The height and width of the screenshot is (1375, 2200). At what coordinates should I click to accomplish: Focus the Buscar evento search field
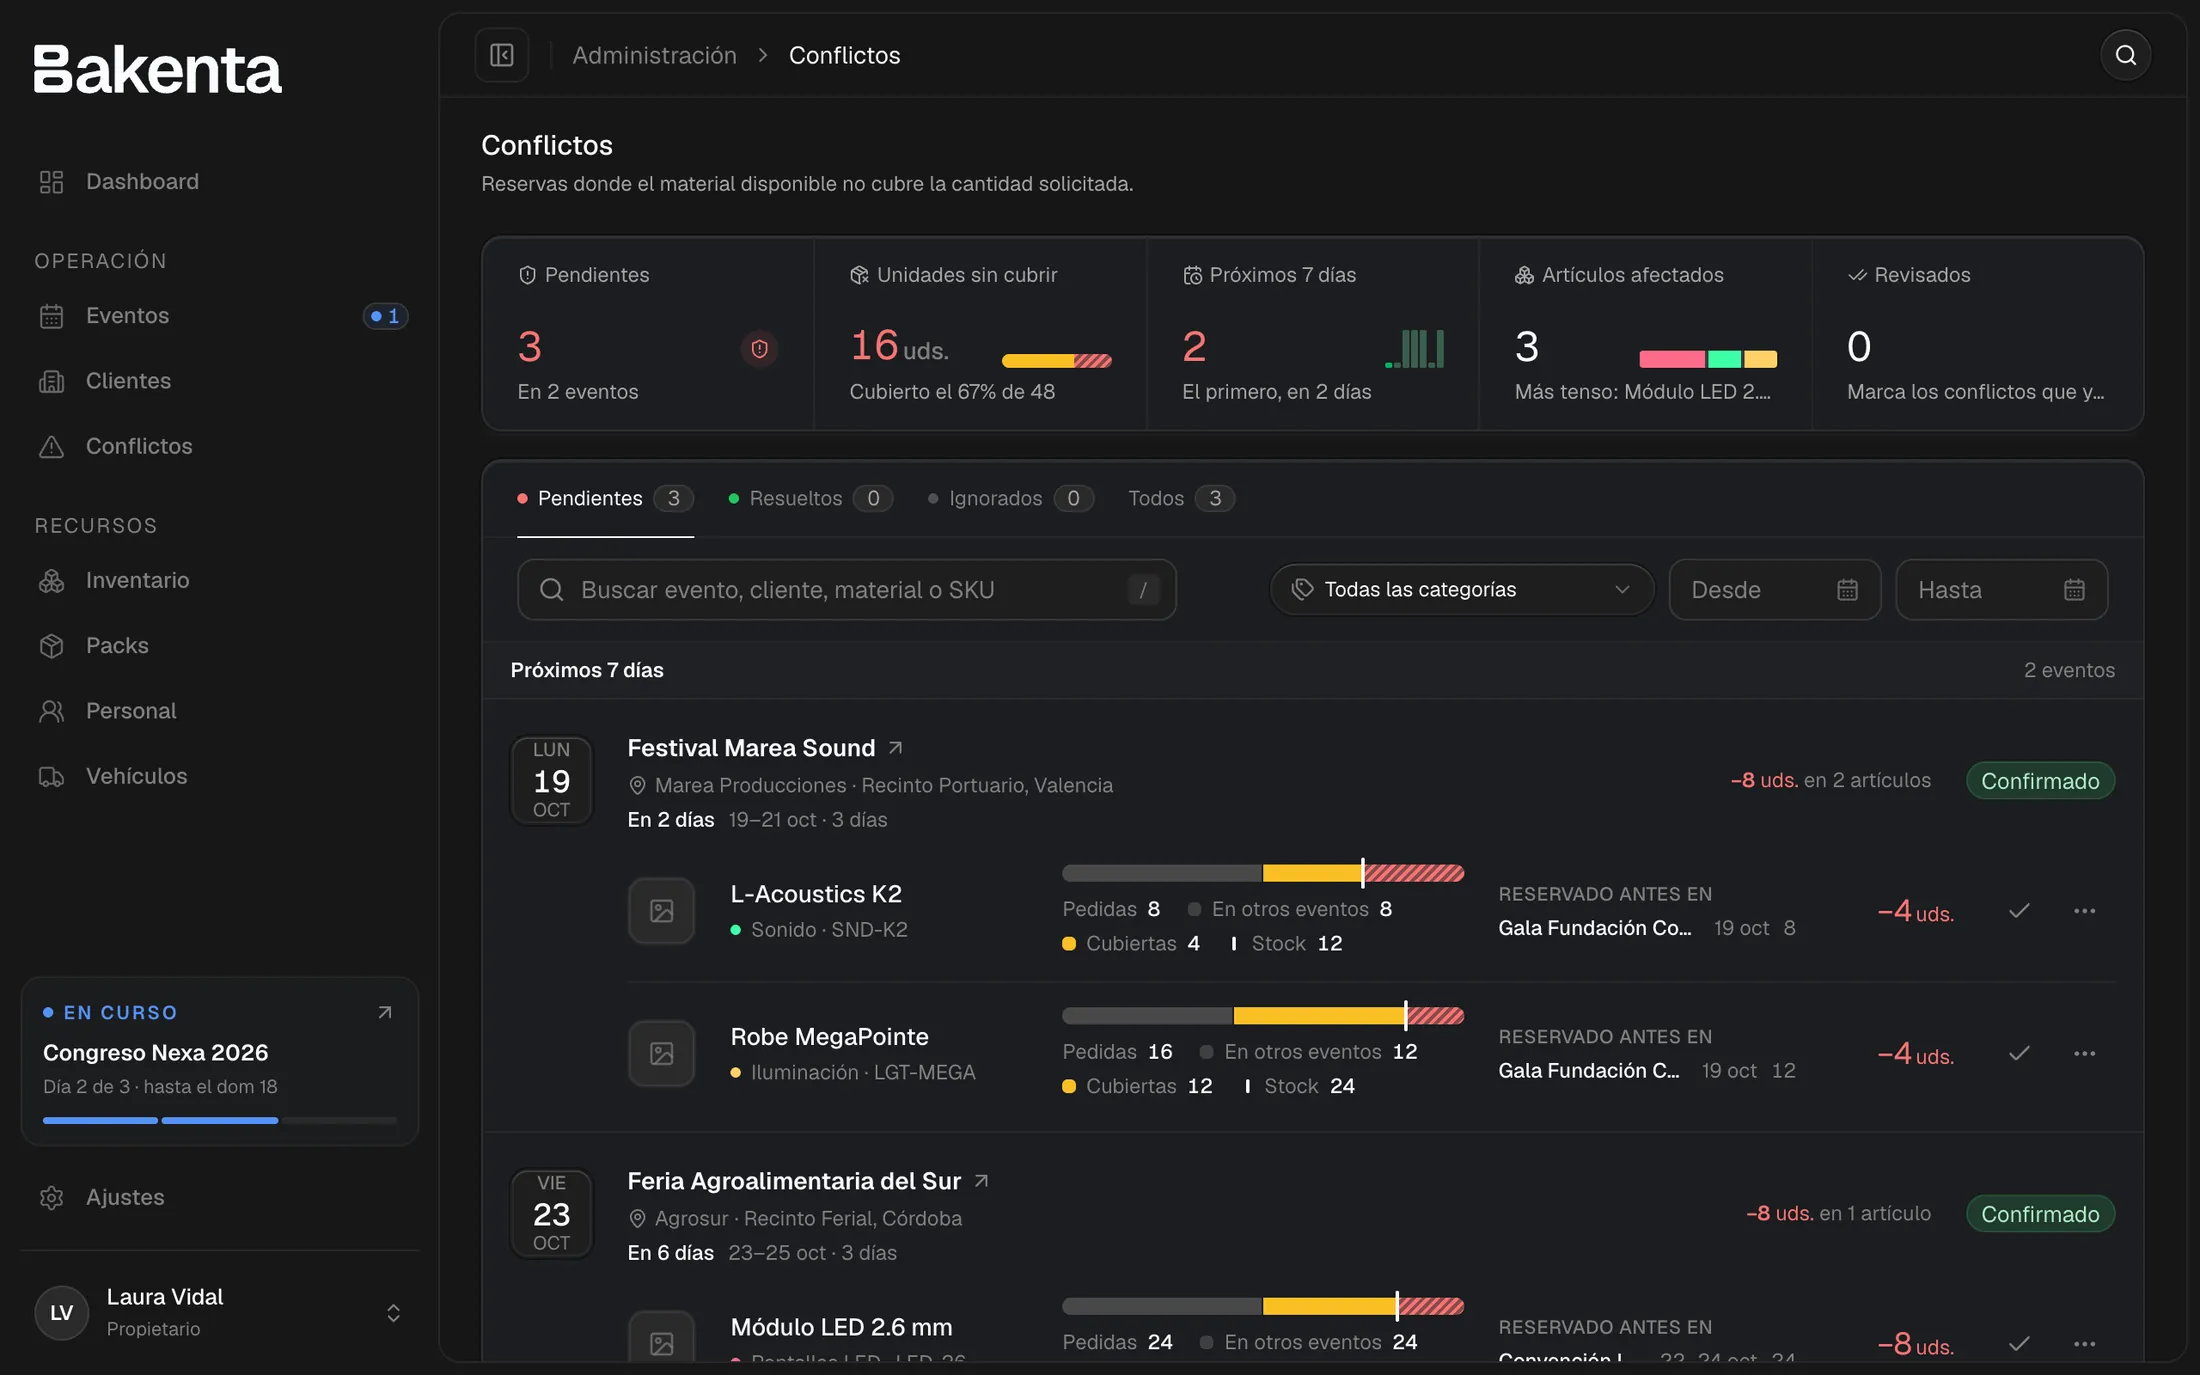click(x=846, y=590)
